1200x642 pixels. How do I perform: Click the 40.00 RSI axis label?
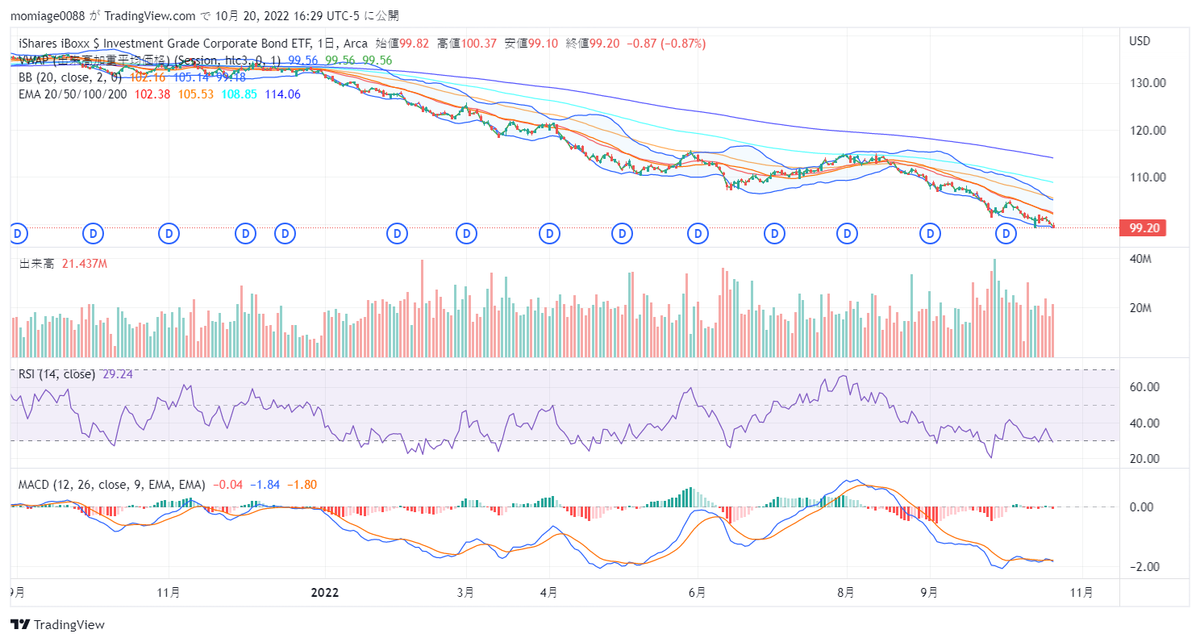[x=1144, y=423]
